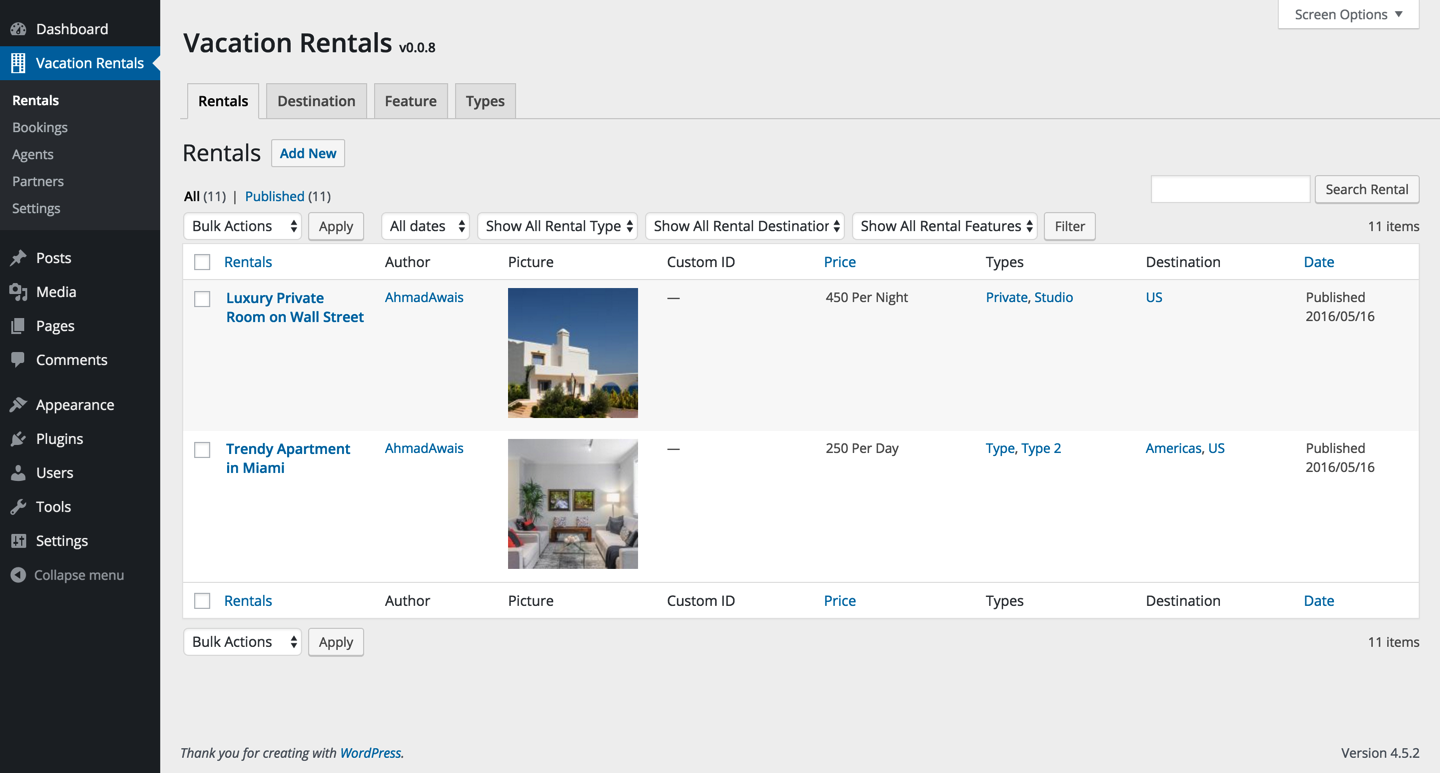This screenshot has width=1440, height=773.
Task: Open Media via its sidebar icon
Action: (18, 292)
